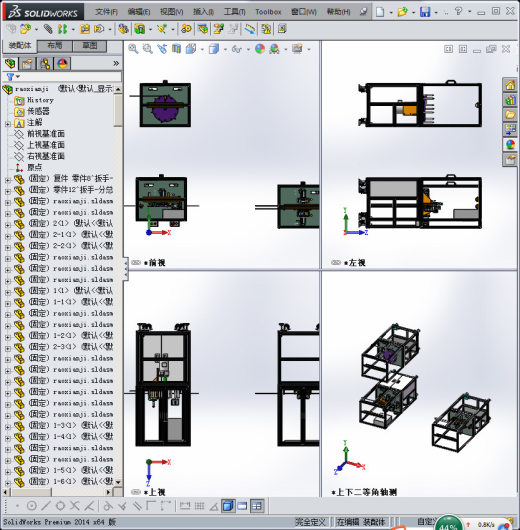
Task: Toggle link views icon beside *上视 label
Action: click(x=136, y=492)
